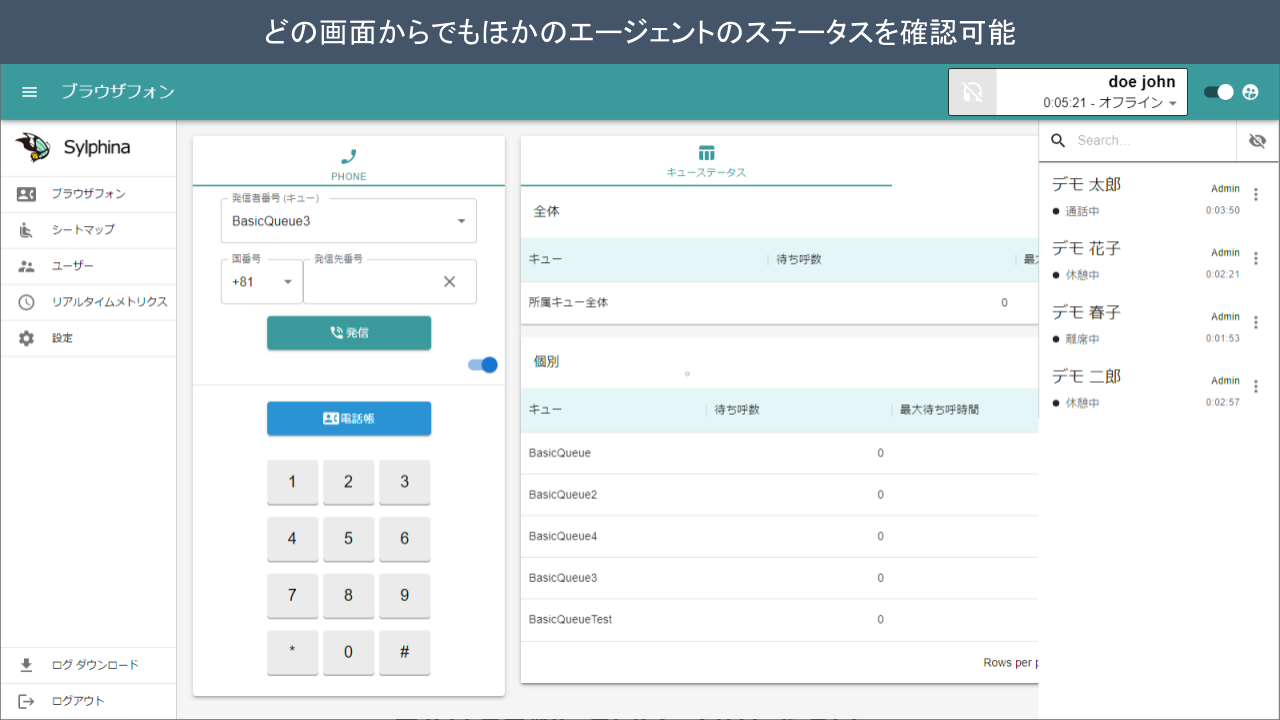
Task: Open the 電話帳 phonebook button
Action: click(349, 418)
